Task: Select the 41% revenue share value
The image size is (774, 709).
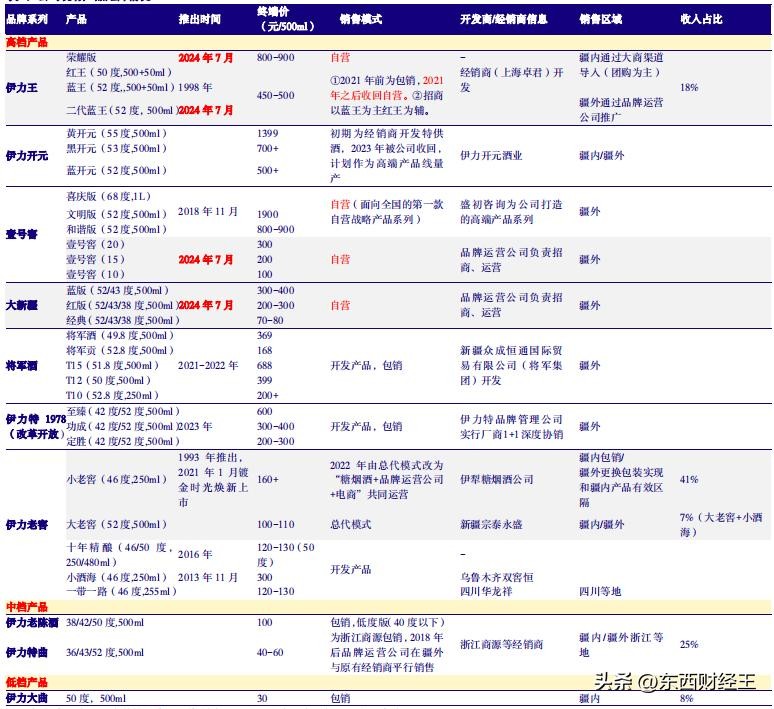Action: pyautogui.click(x=688, y=480)
